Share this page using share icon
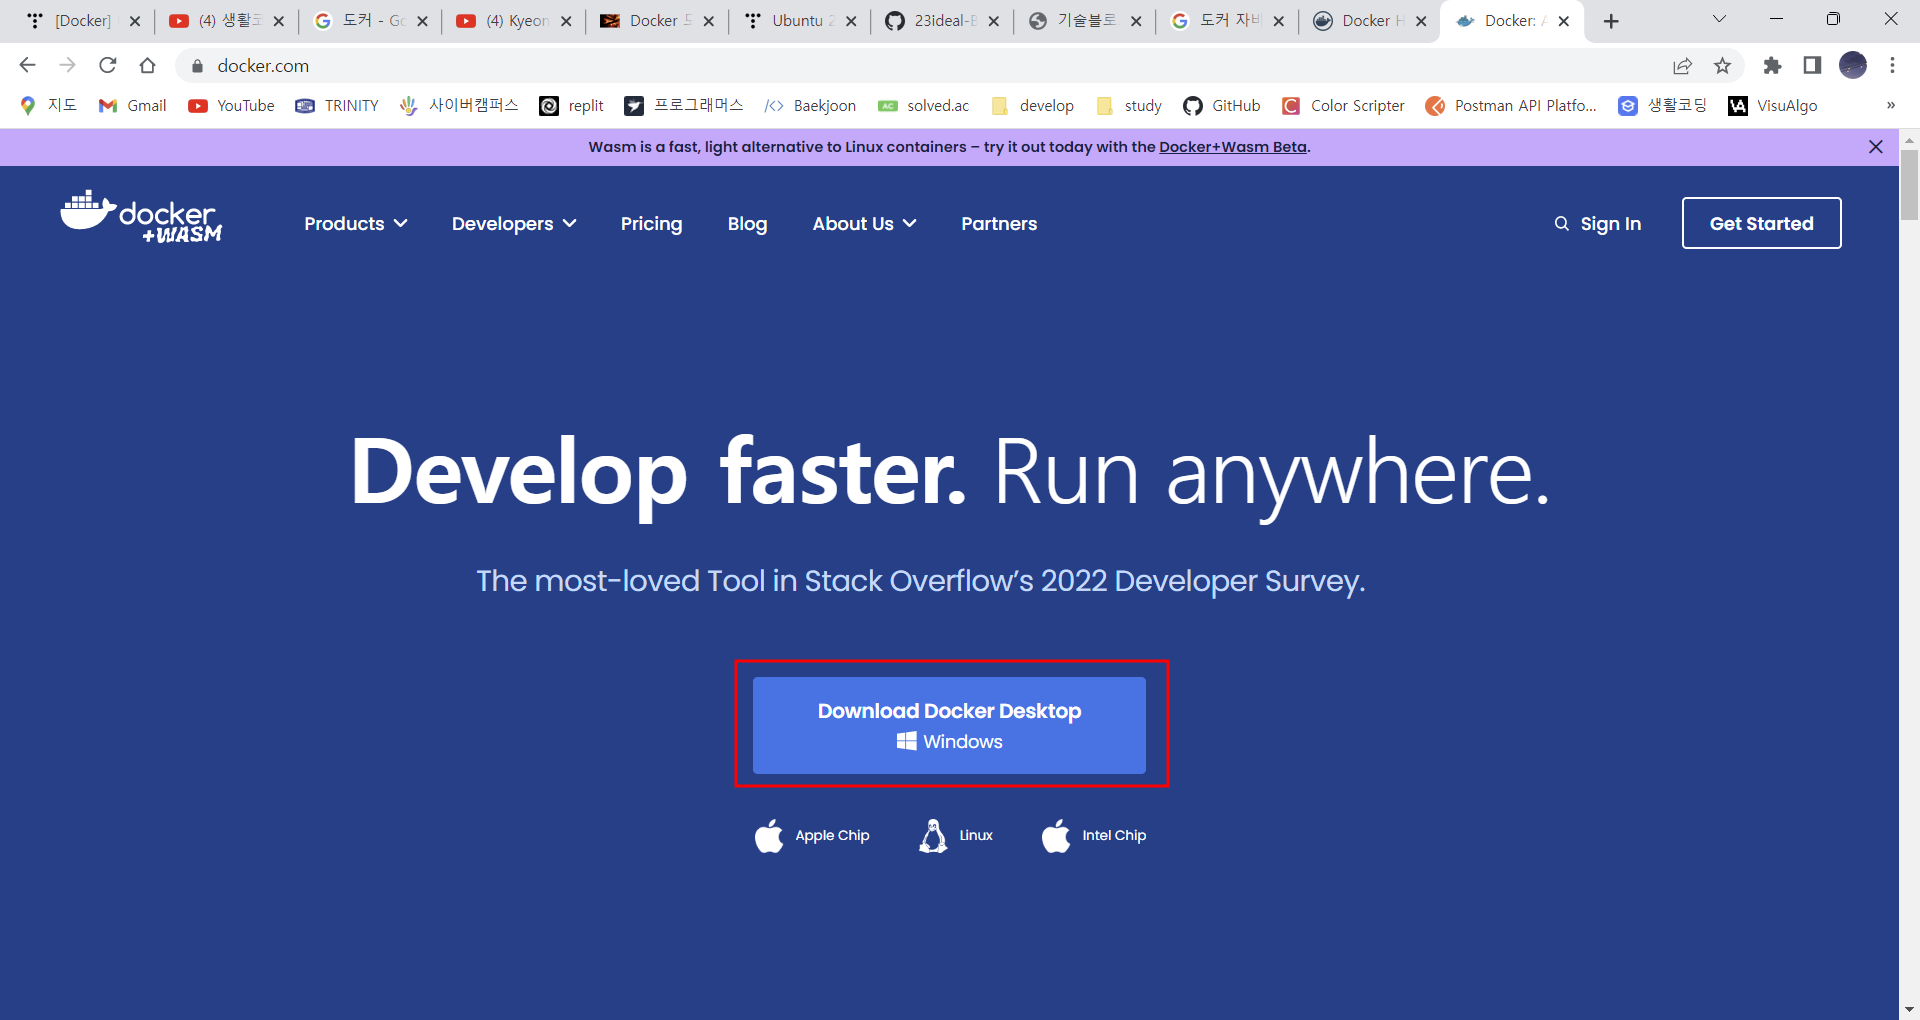Viewport: 1920px width, 1020px height. (1682, 65)
